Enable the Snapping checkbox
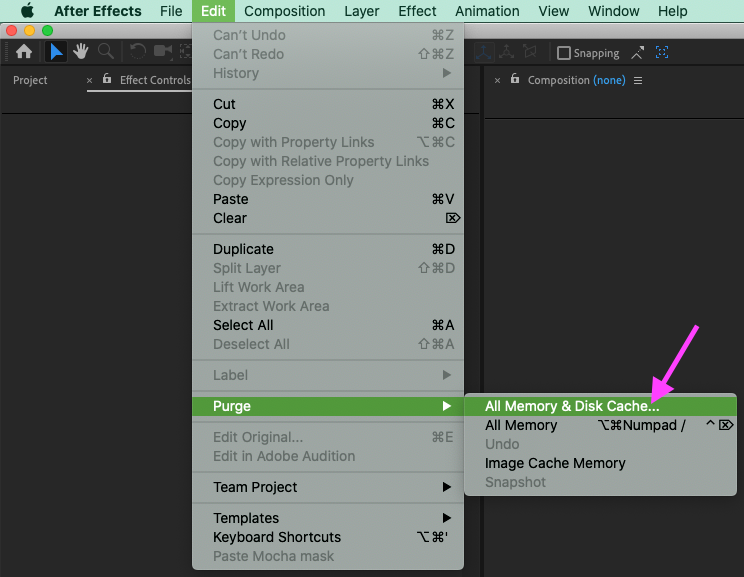Screen dimensions: 744x577 pos(564,53)
